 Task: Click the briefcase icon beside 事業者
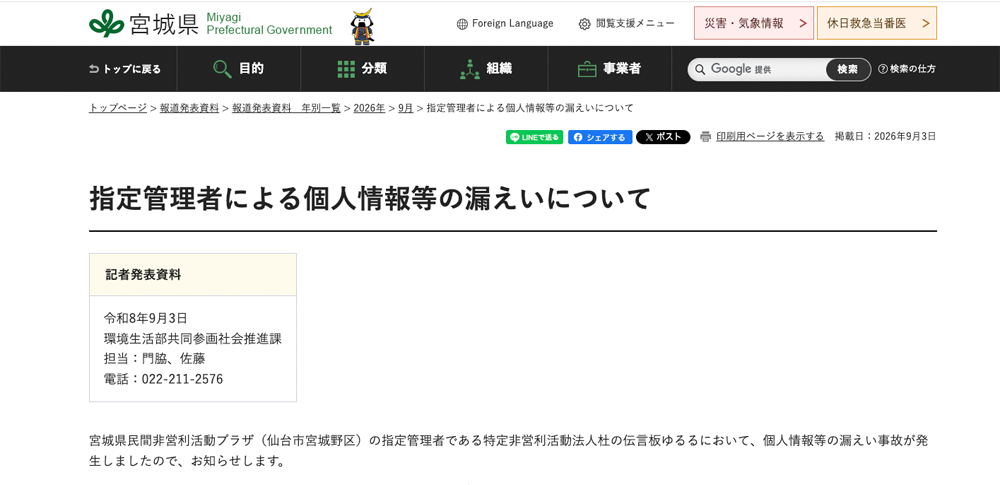tap(587, 69)
